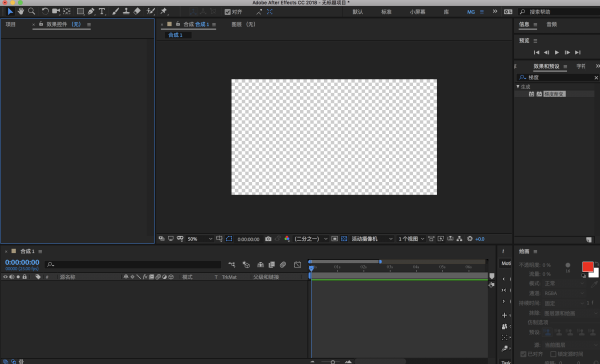The image size is (600, 364).
Task: Select the Unified Camera tool
Action: click(x=56, y=11)
